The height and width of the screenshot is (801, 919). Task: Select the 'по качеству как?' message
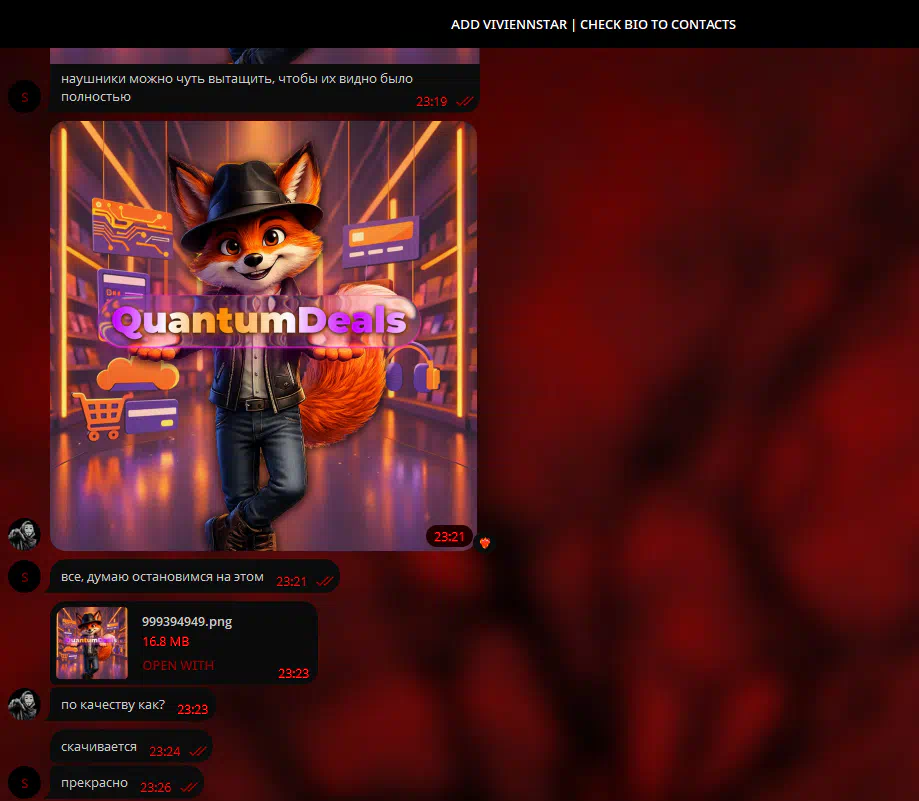click(113, 705)
